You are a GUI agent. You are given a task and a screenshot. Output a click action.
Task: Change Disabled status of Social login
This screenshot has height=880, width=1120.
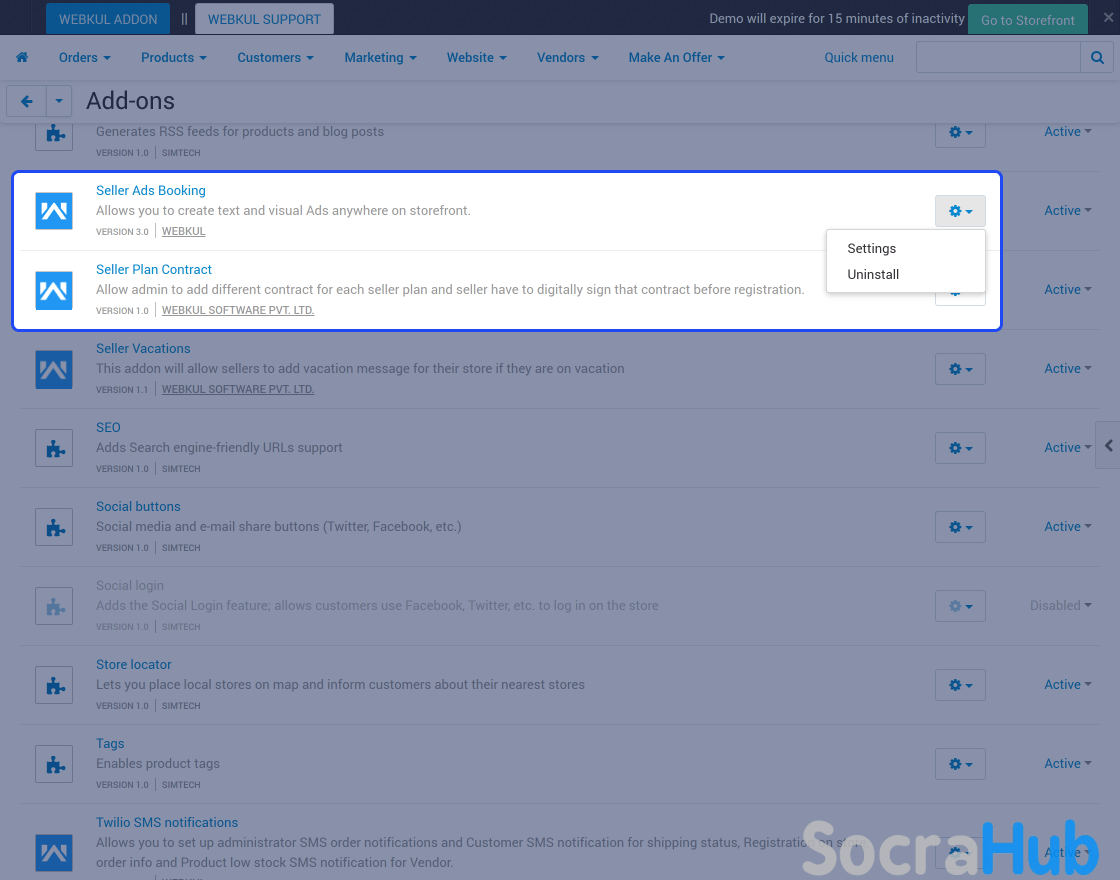pos(1061,606)
